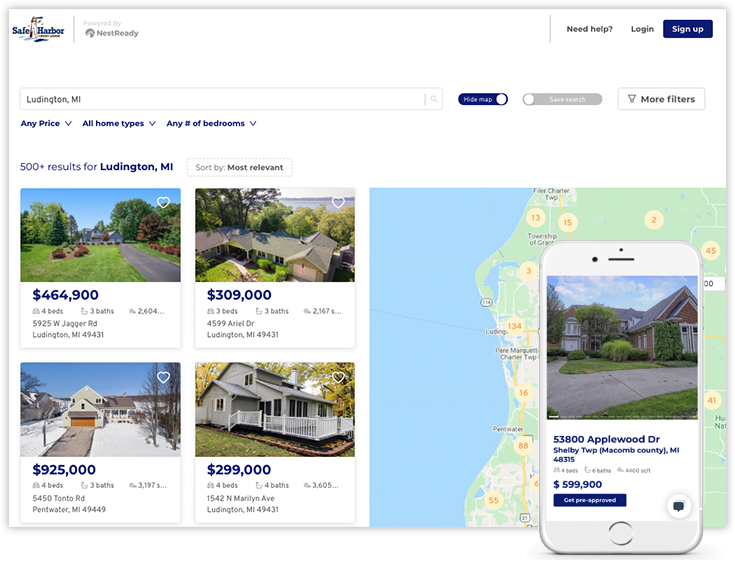Click the $464,900 price

65,295
